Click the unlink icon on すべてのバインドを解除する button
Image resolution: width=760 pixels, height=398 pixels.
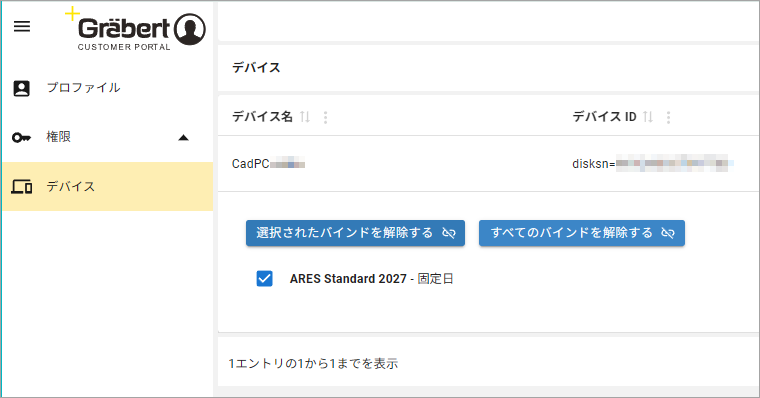pyautogui.click(x=668, y=233)
